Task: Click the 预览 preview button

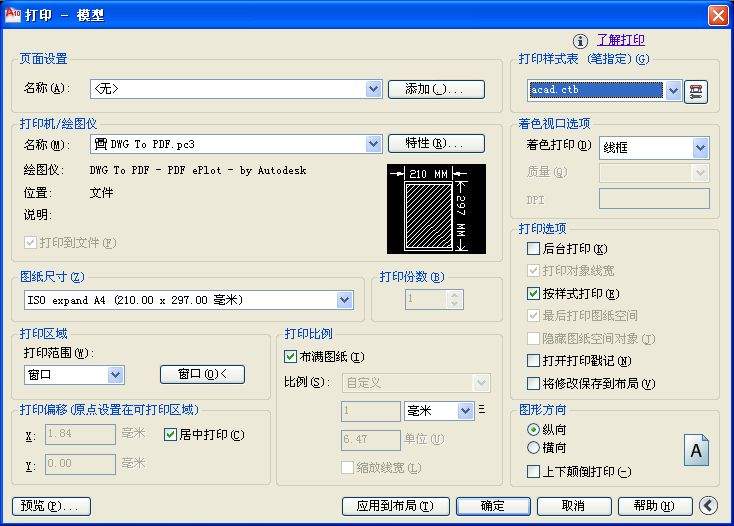Action: (x=51, y=506)
